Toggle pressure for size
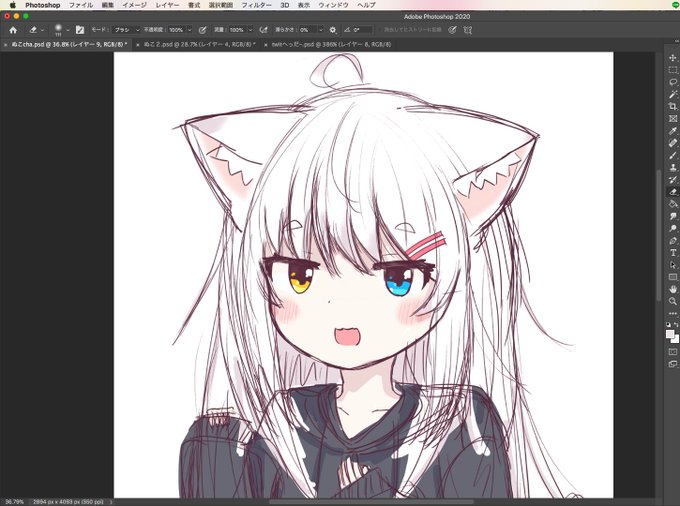680x506 pixels. pos(452,30)
